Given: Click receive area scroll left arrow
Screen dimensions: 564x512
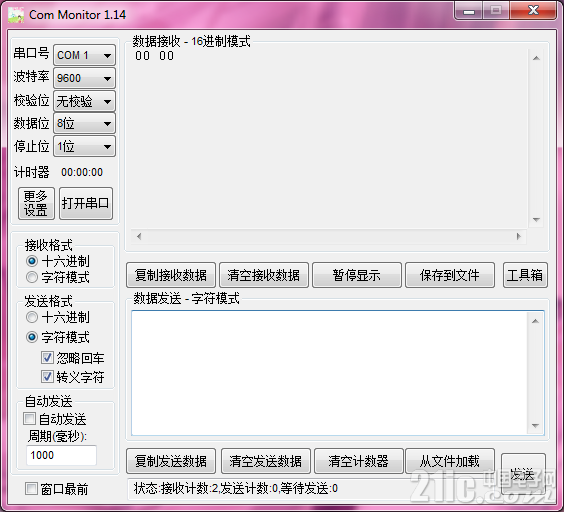Looking at the screenshot, I should [139, 236].
